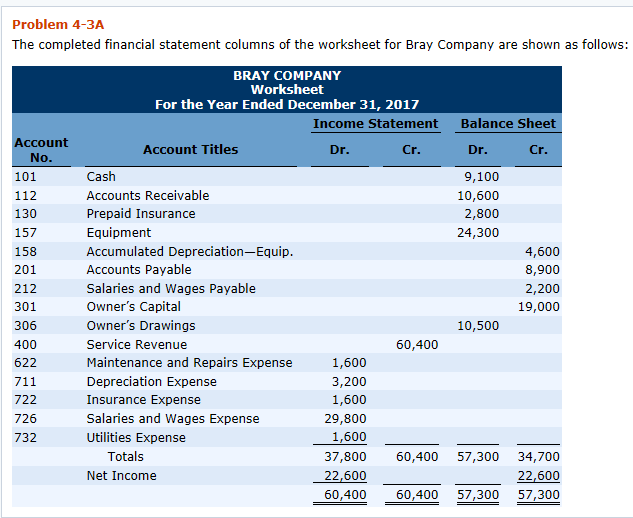Click the Balance Sheet column header
The width and height of the screenshot is (633, 518).
pos(508,124)
